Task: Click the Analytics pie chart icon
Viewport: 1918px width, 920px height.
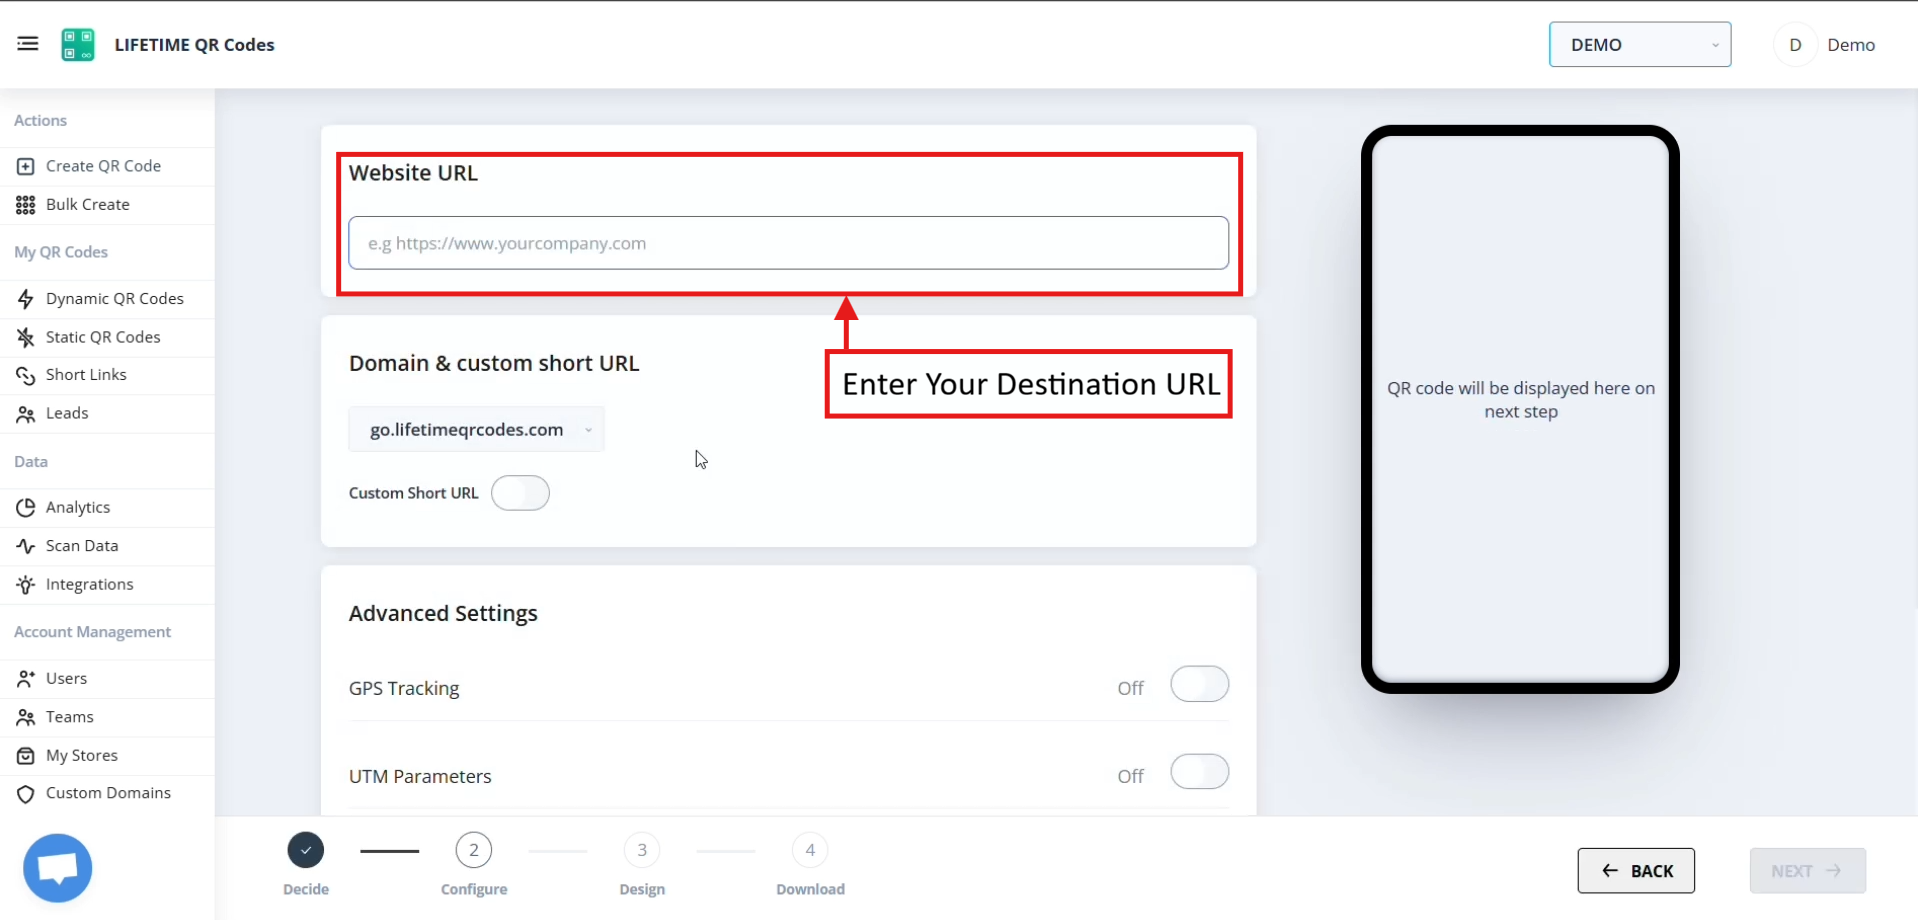Action: pyautogui.click(x=25, y=507)
